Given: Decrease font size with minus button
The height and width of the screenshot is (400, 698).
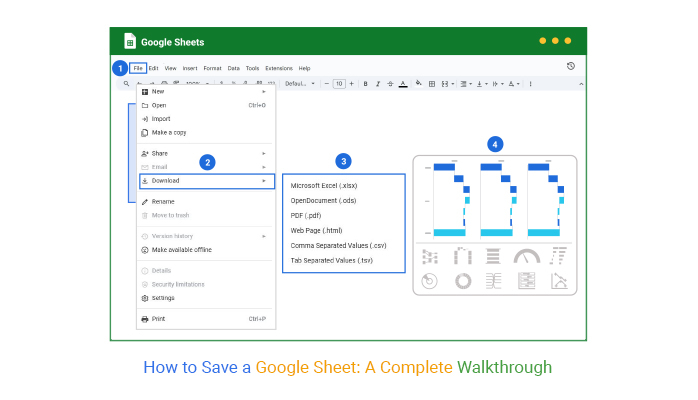Looking at the screenshot, I should click(327, 84).
